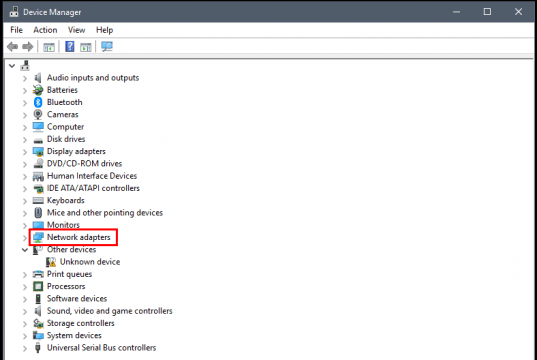Expand the Network adapters node

[x=25, y=238]
